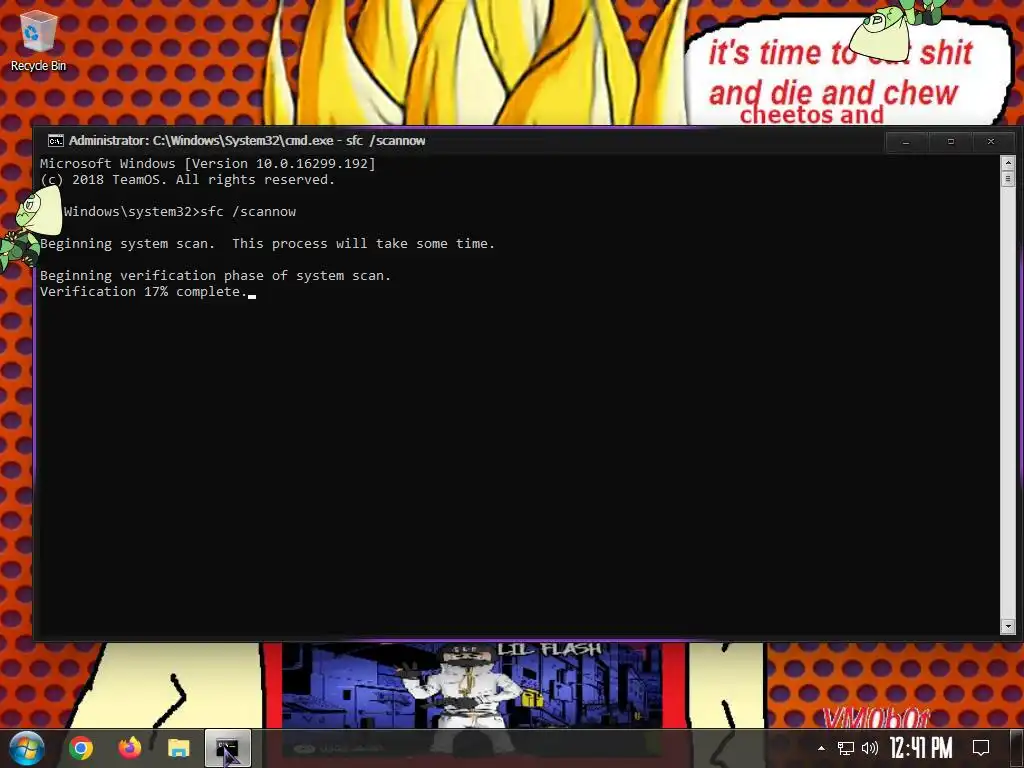Show hidden system tray icons
Viewport: 1024px width, 768px height.
pyautogui.click(x=822, y=748)
